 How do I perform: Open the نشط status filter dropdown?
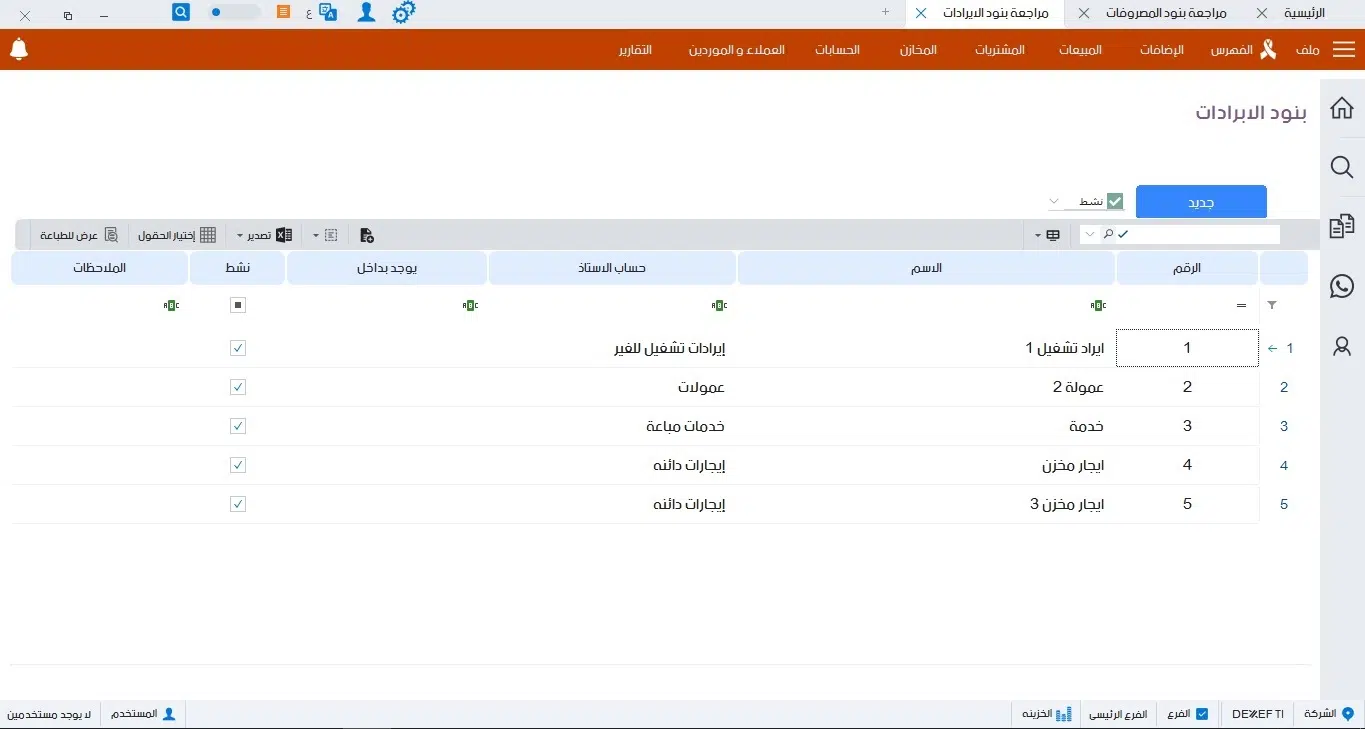(1053, 201)
